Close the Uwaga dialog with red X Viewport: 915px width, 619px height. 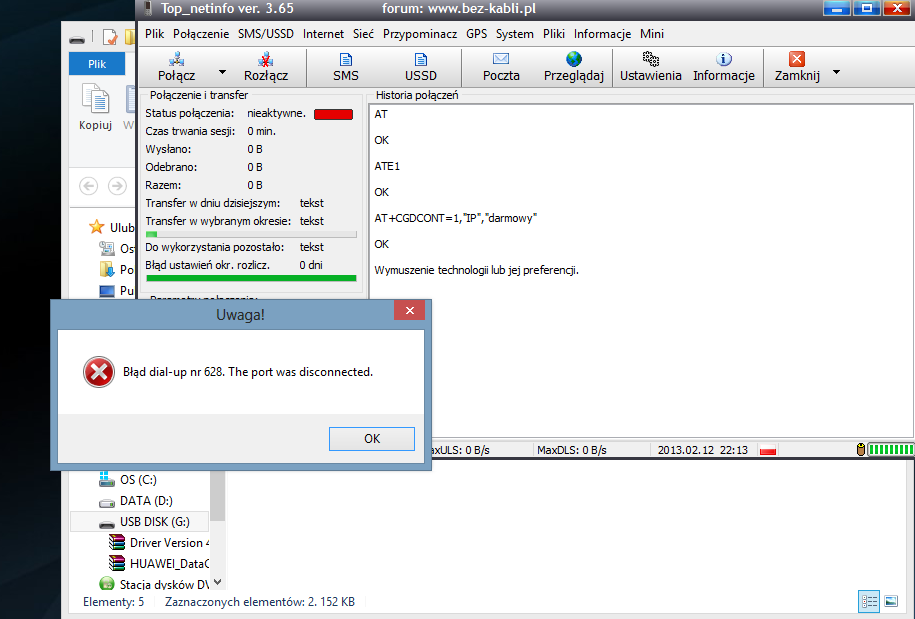point(409,311)
